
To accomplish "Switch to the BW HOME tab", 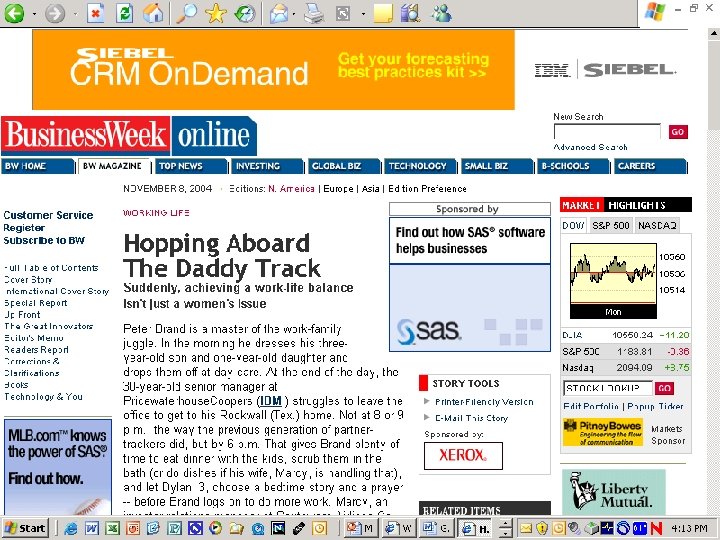I will pos(37,166).
